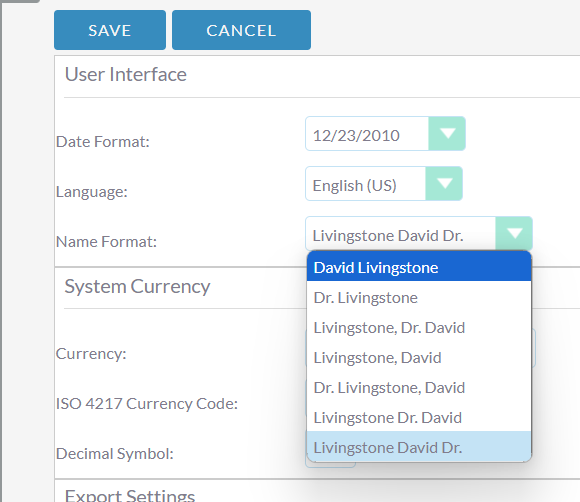
Task: Collapse the Name Format dropdown arrow
Action: (x=514, y=233)
